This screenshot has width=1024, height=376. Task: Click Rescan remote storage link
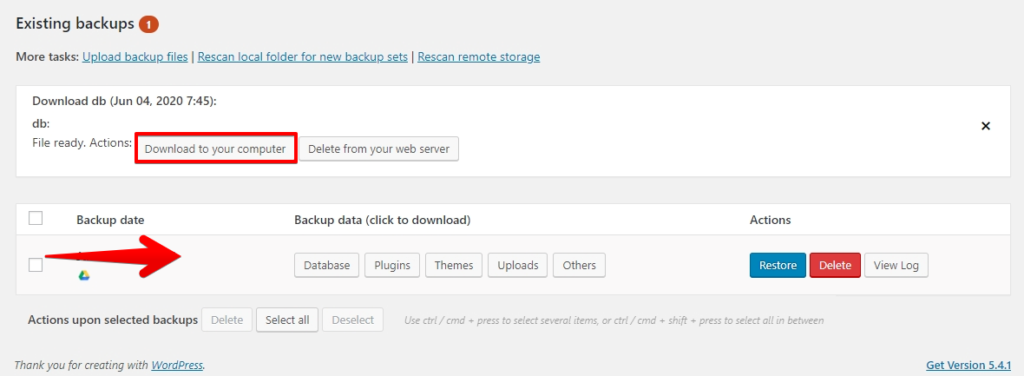[x=479, y=57]
